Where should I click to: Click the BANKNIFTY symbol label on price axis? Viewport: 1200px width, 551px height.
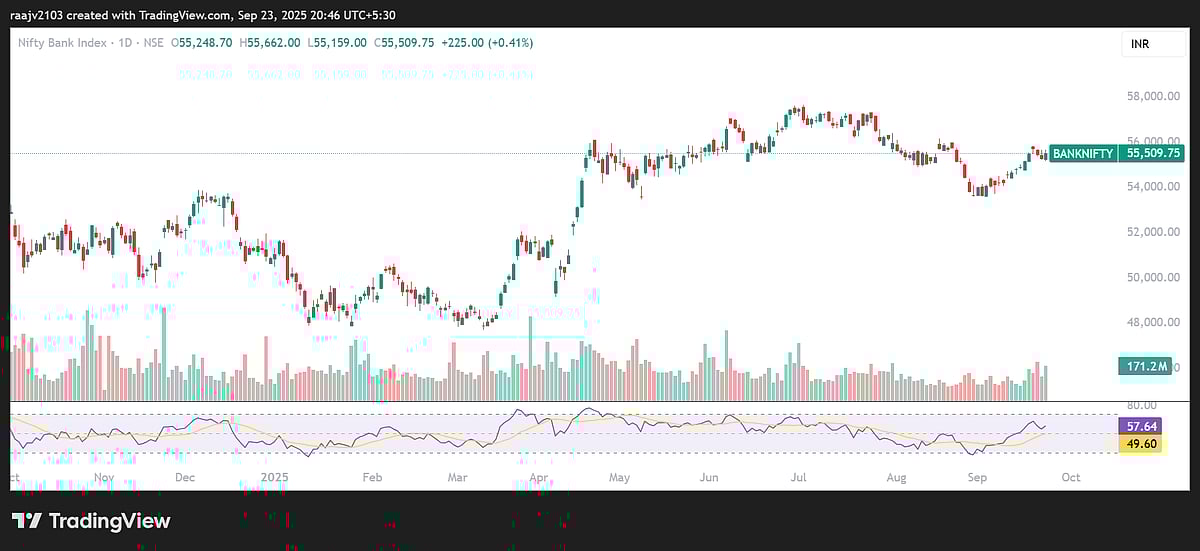(x=1083, y=154)
